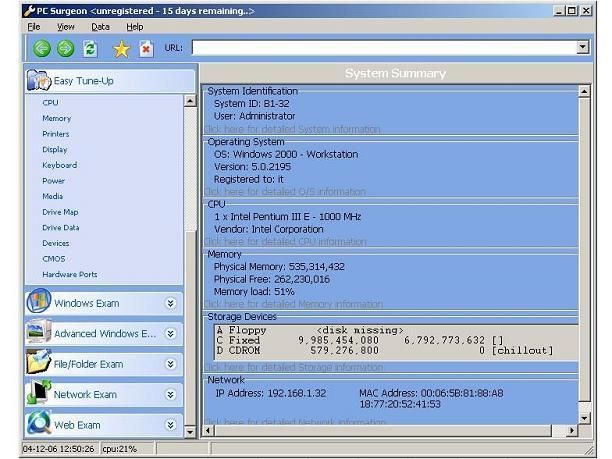612x459 pixels.
Task: Click the File/Folder Exam folder icon
Action: 38,363
